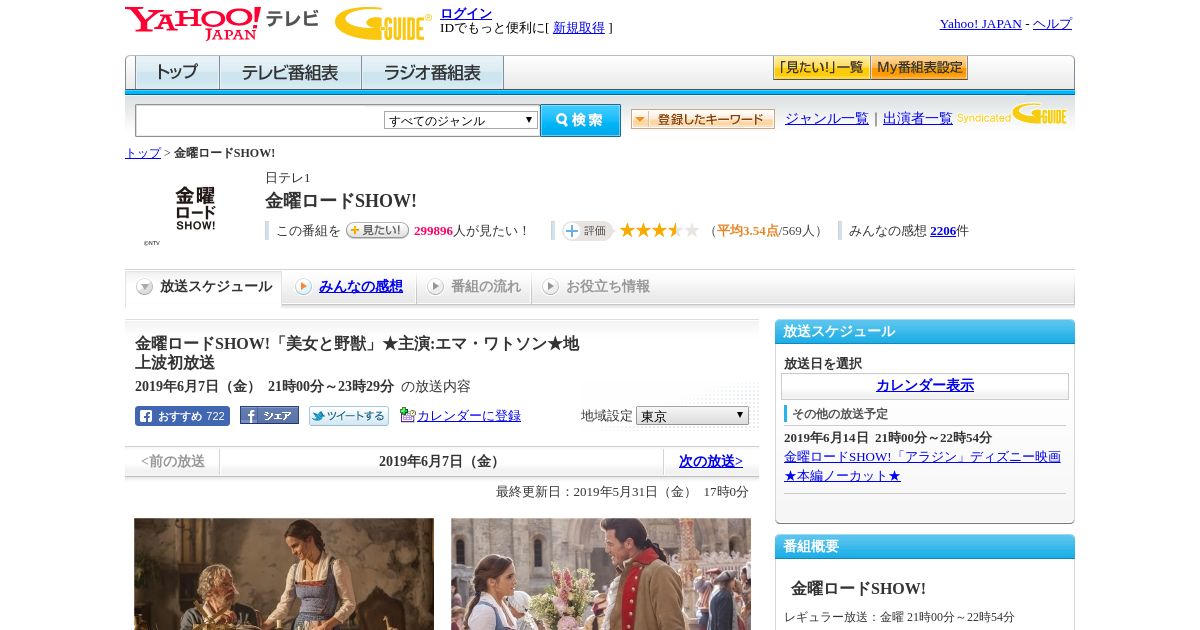Click the Yahoo! JAPAN link
The height and width of the screenshot is (630, 1200).
(x=980, y=23)
